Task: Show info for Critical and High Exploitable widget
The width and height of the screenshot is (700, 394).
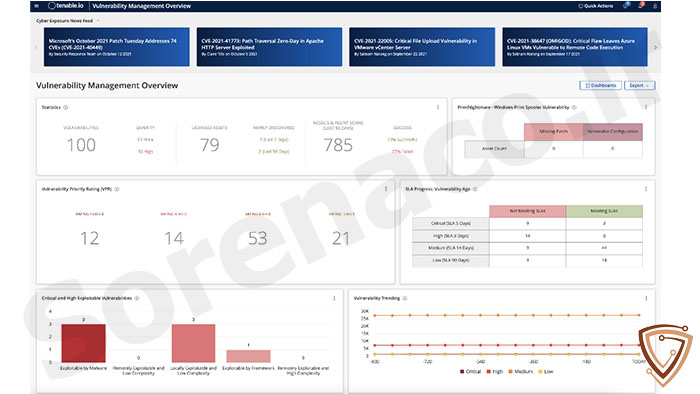Action: tap(137, 298)
